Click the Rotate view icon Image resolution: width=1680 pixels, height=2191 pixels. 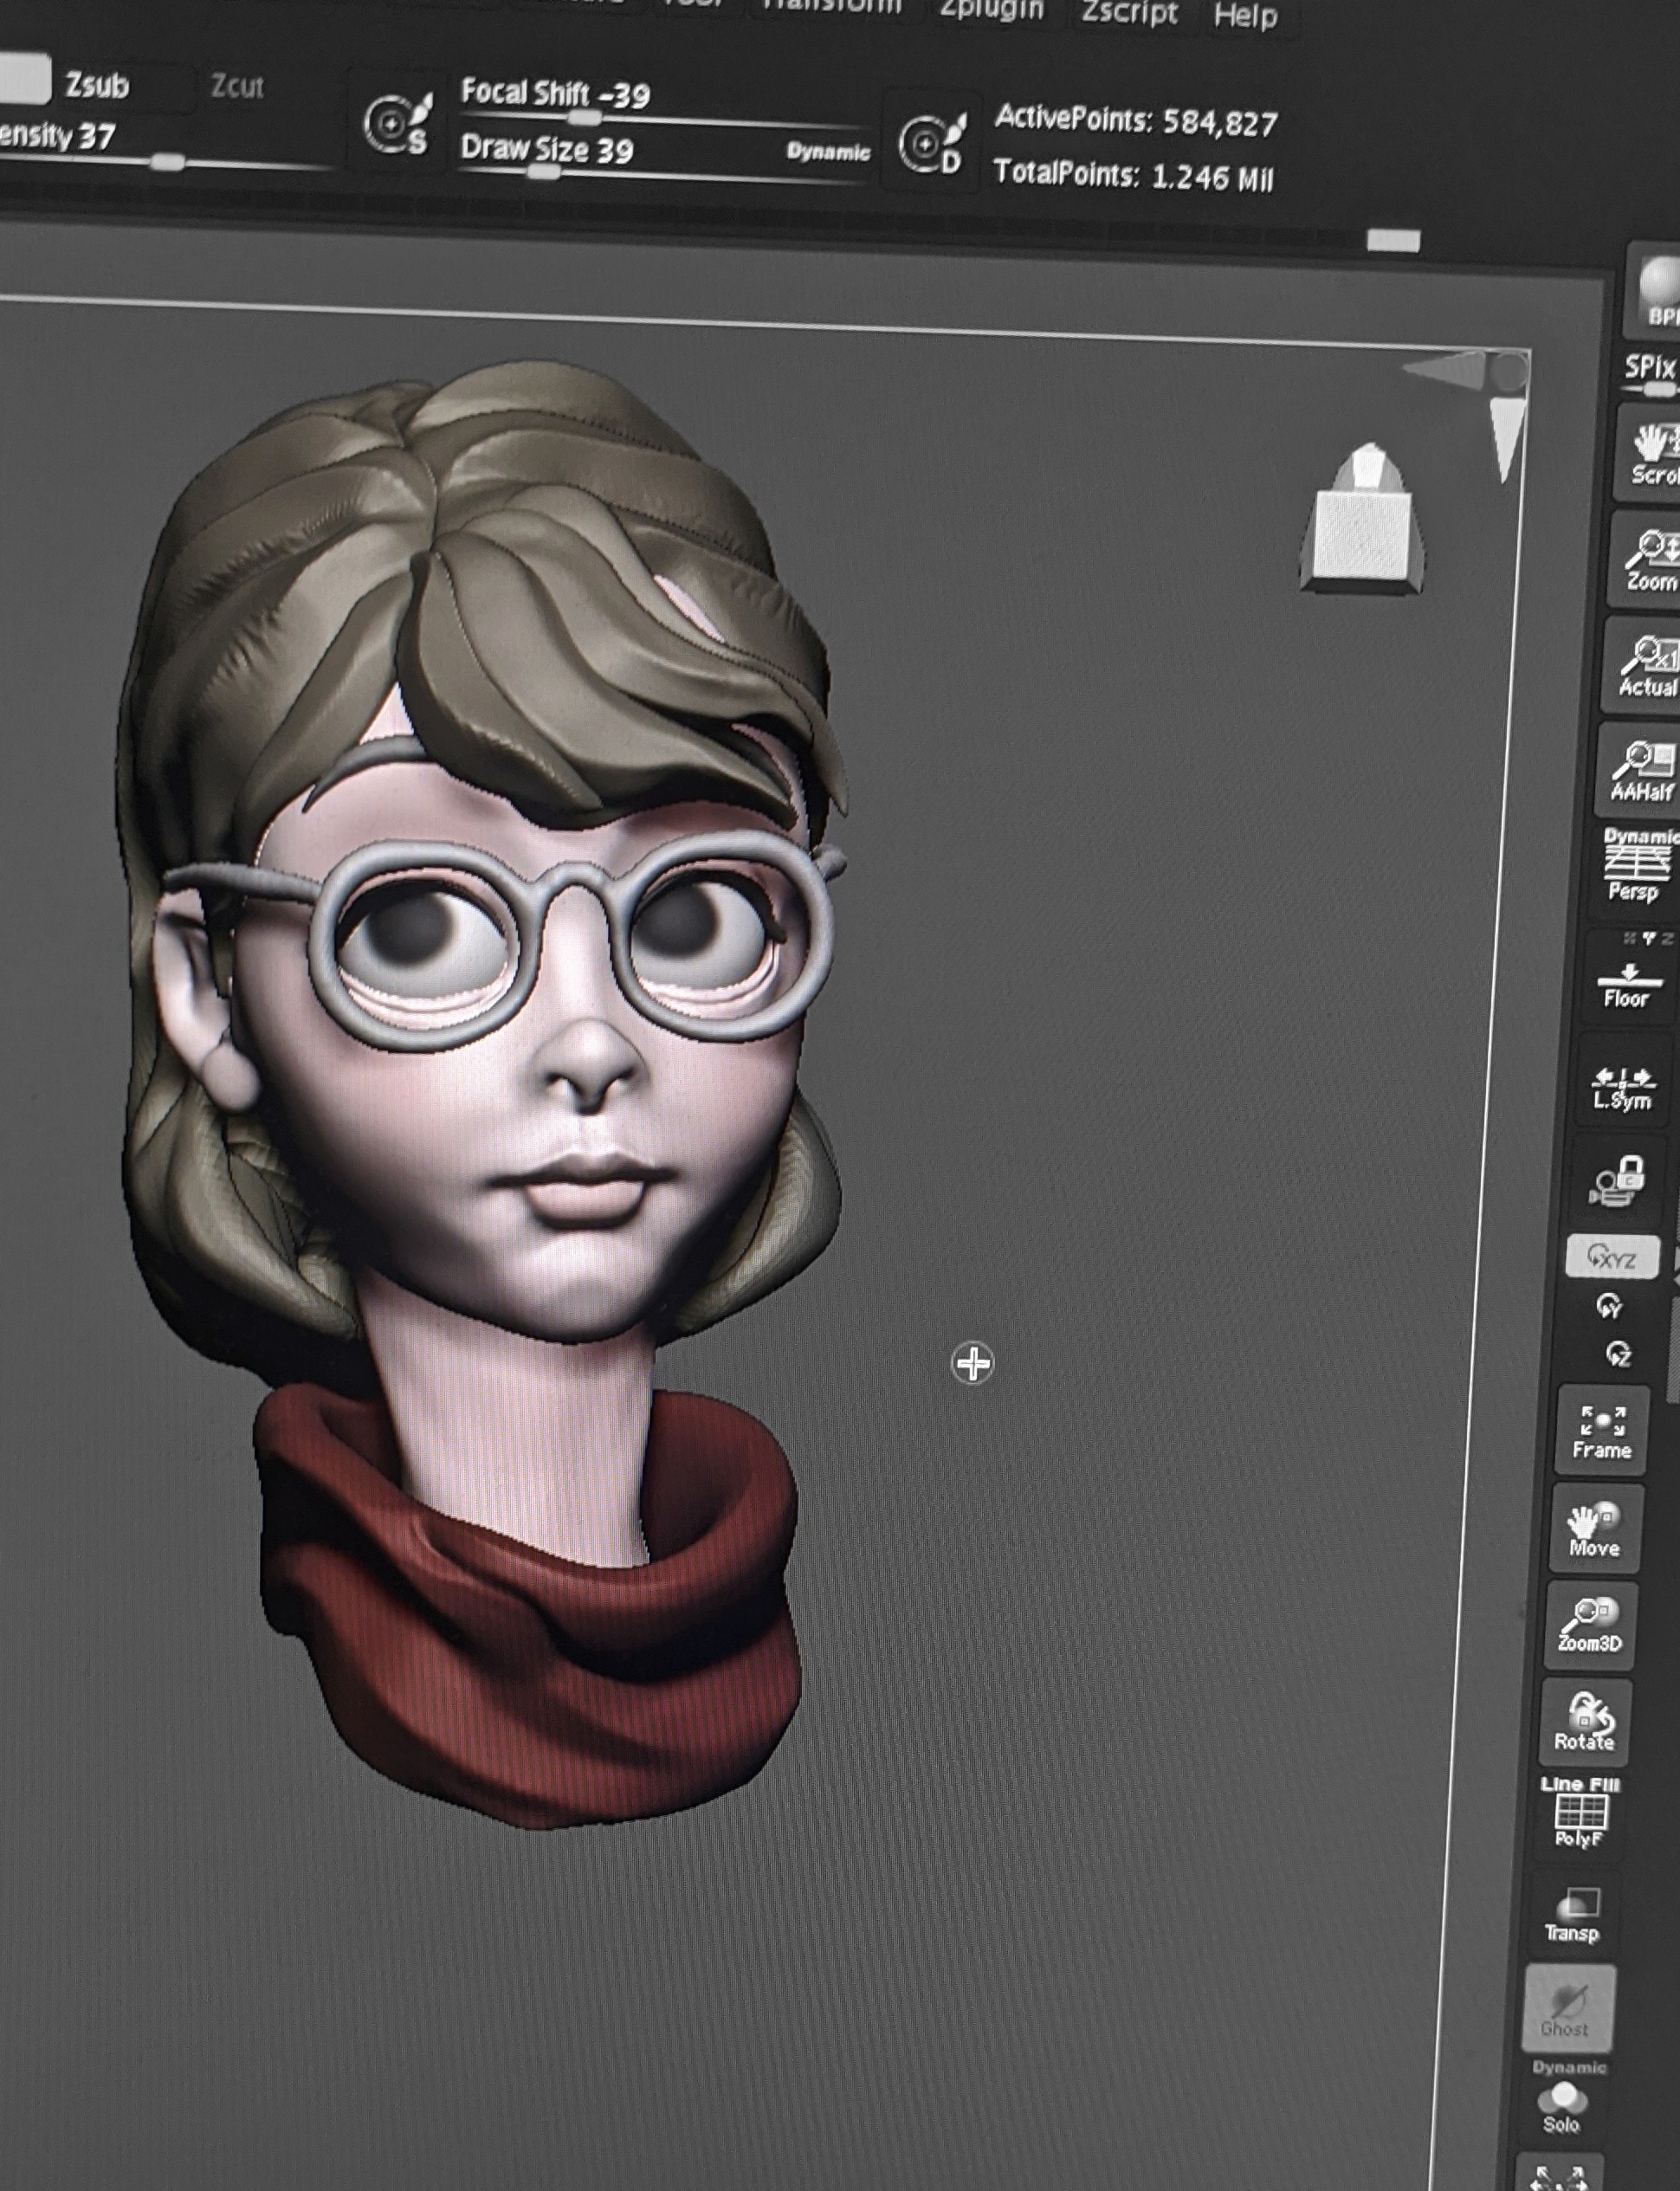[1585, 1722]
